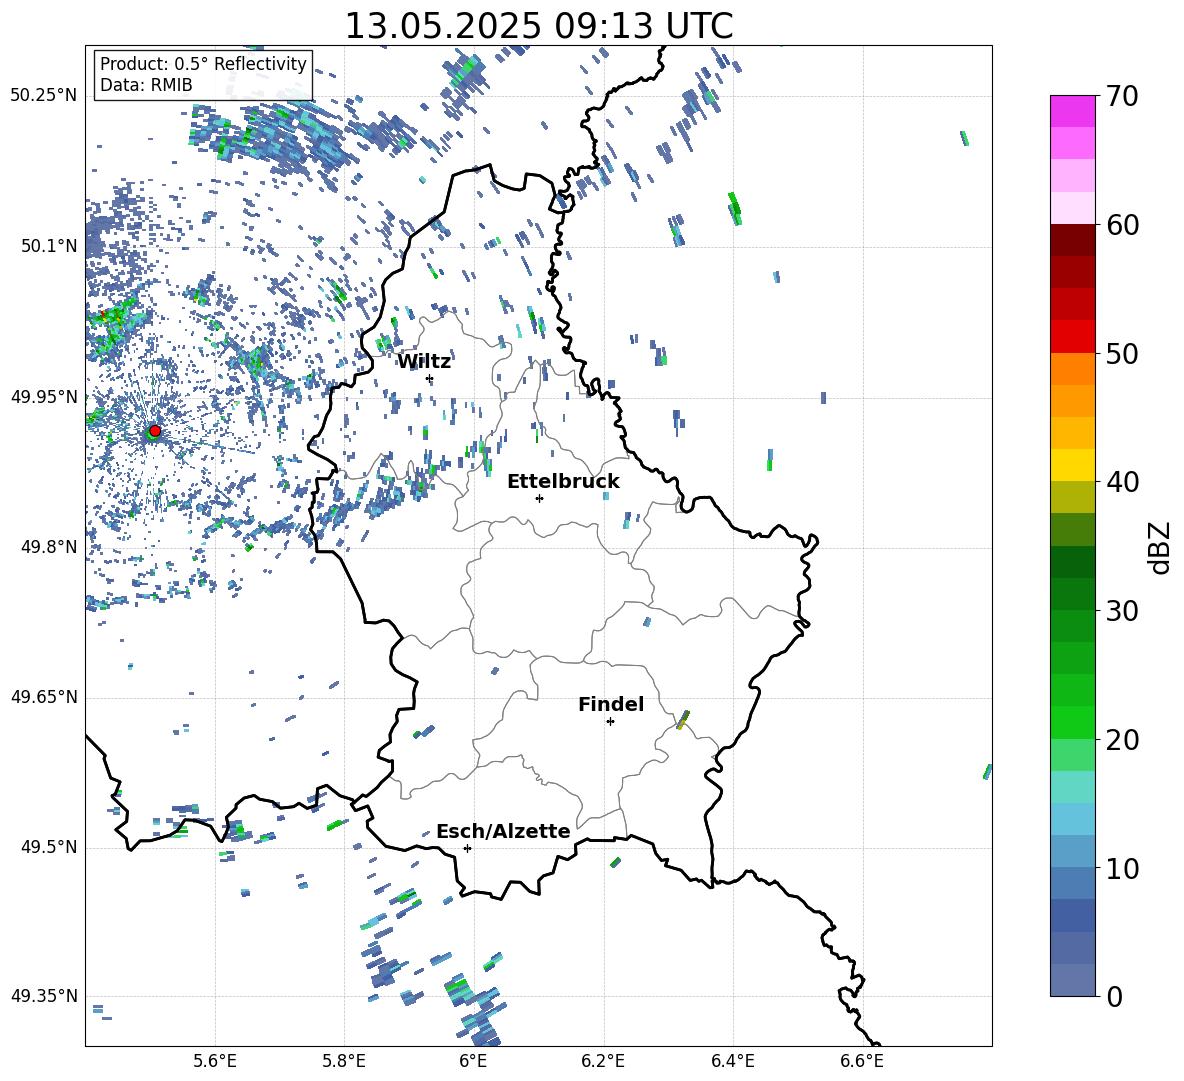Click the Ettelbruck city label

click(x=563, y=482)
